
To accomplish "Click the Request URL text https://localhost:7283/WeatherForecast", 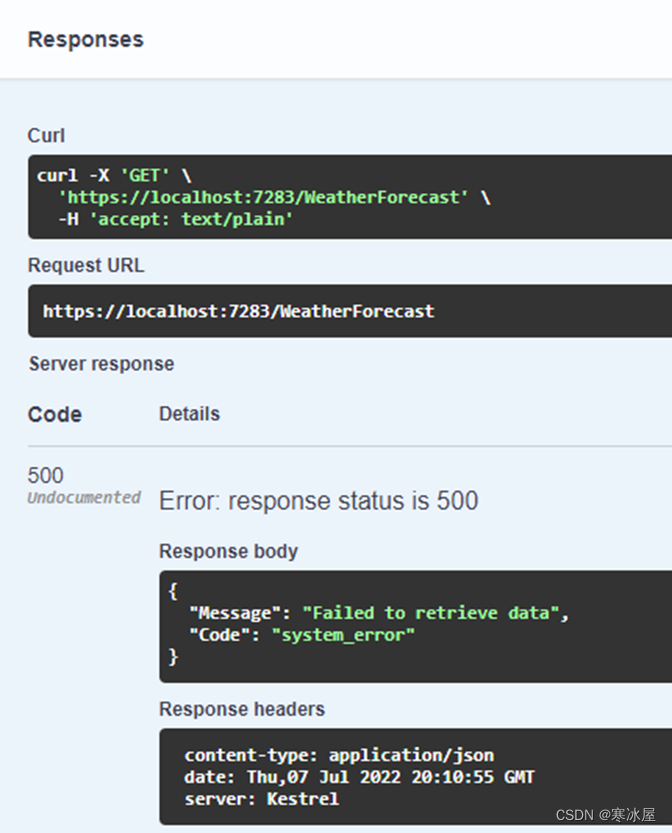I will pyautogui.click(x=239, y=311).
